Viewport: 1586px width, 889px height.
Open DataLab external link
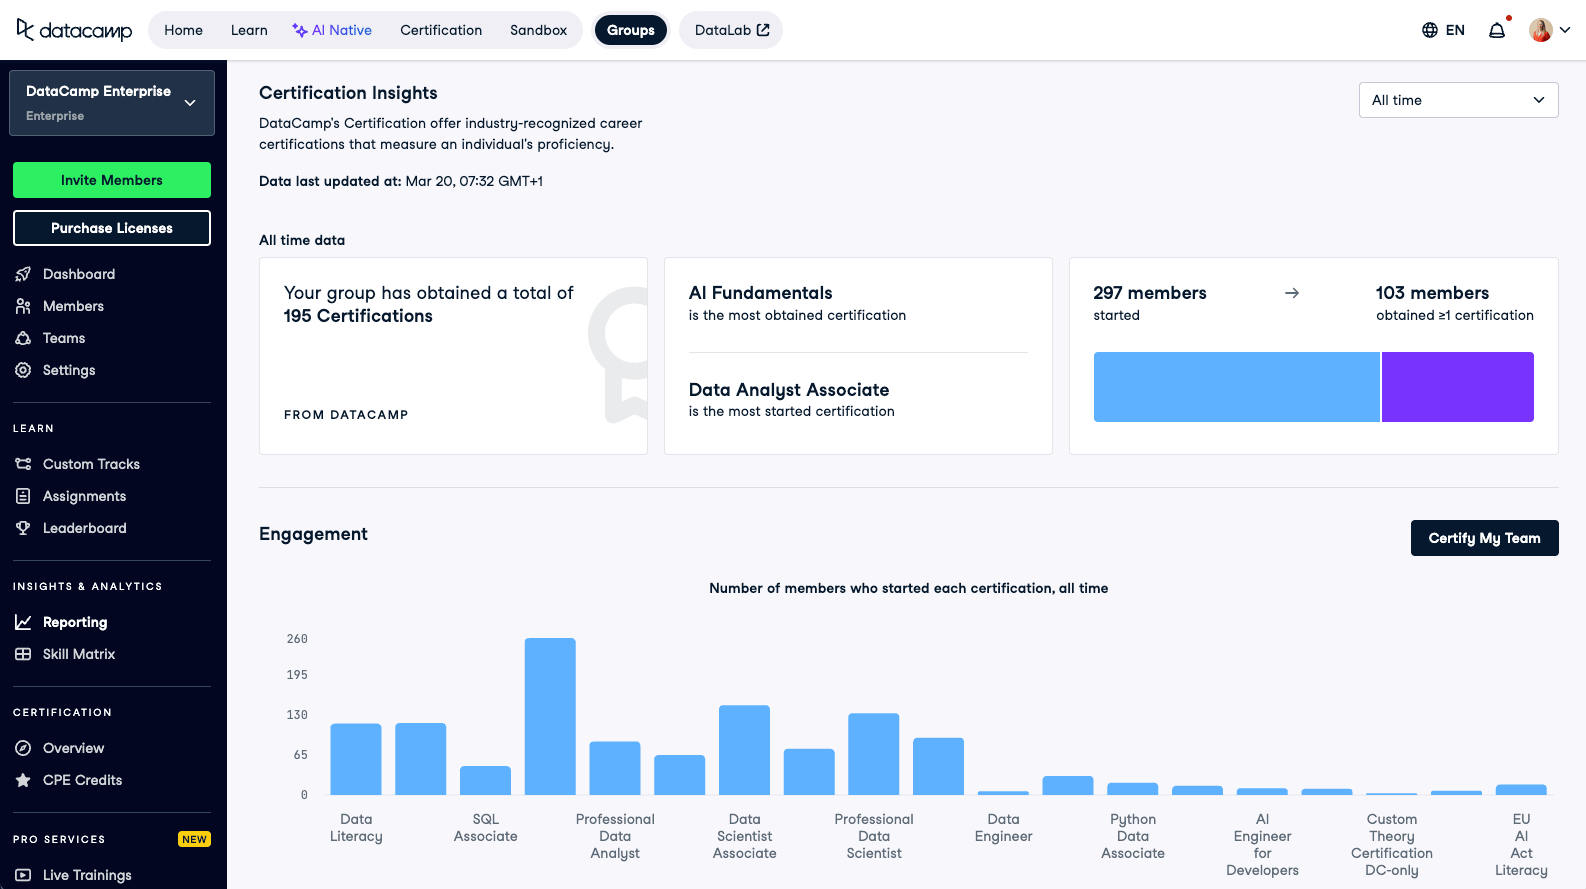[731, 30]
